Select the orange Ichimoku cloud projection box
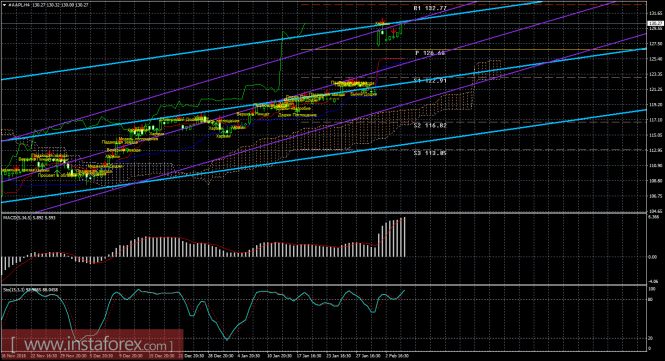The height and width of the screenshot is (361, 665). pos(488,69)
